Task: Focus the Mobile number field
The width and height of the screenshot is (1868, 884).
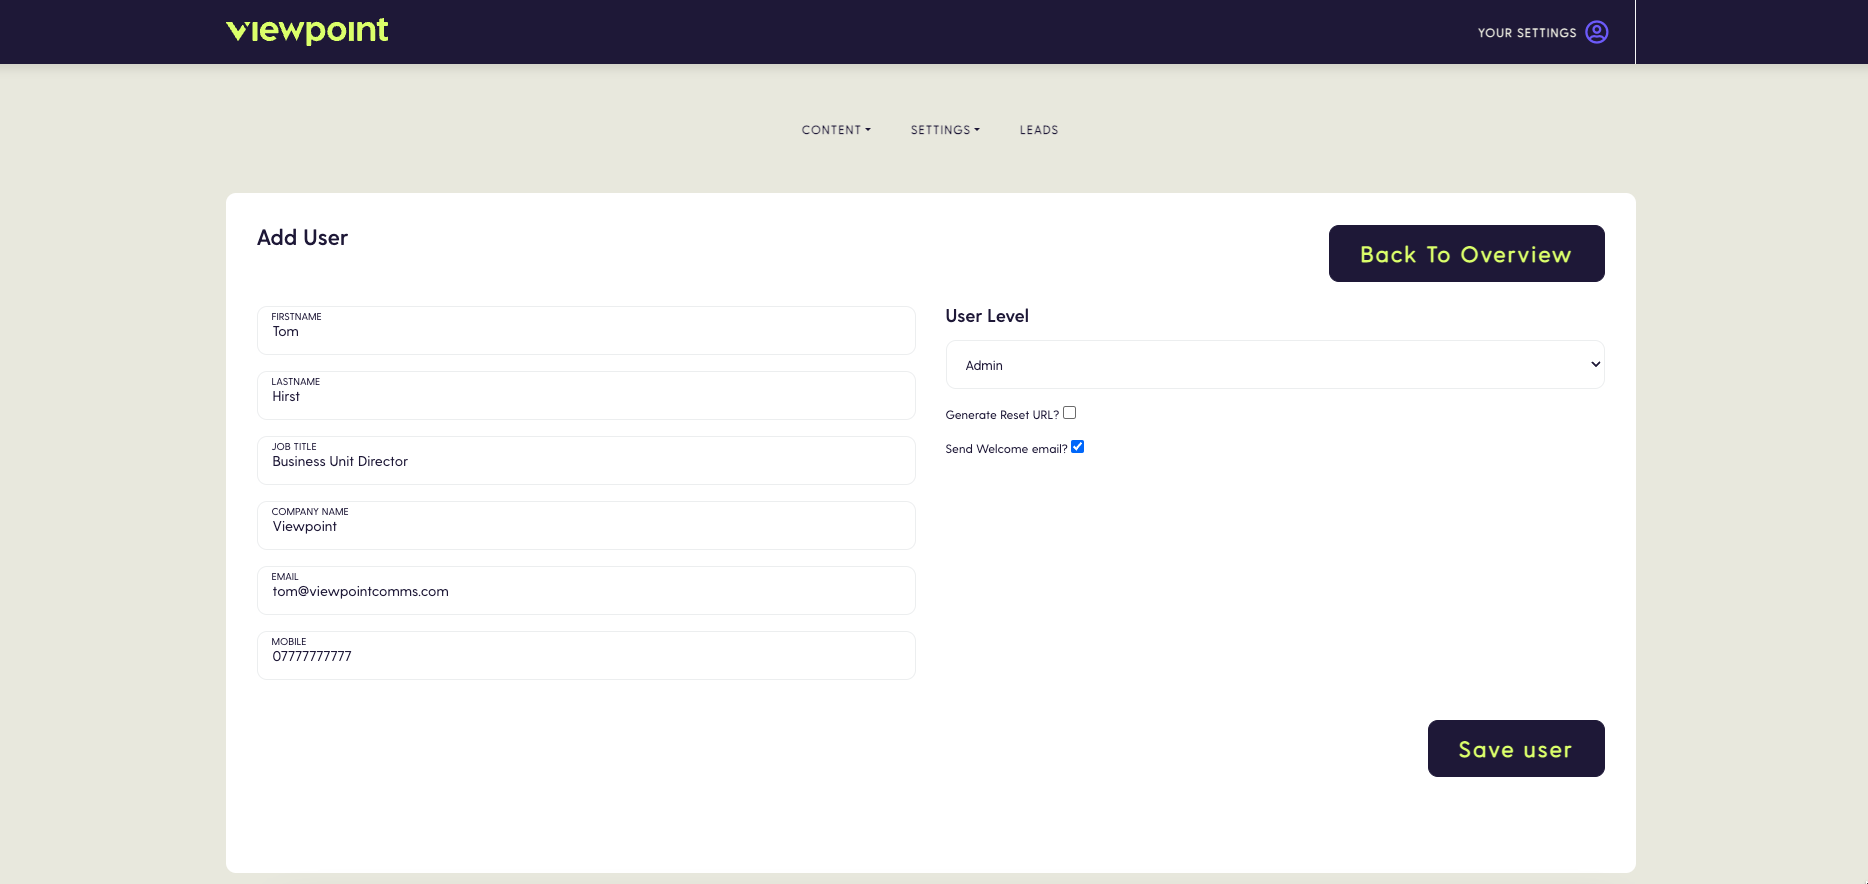Action: point(586,655)
